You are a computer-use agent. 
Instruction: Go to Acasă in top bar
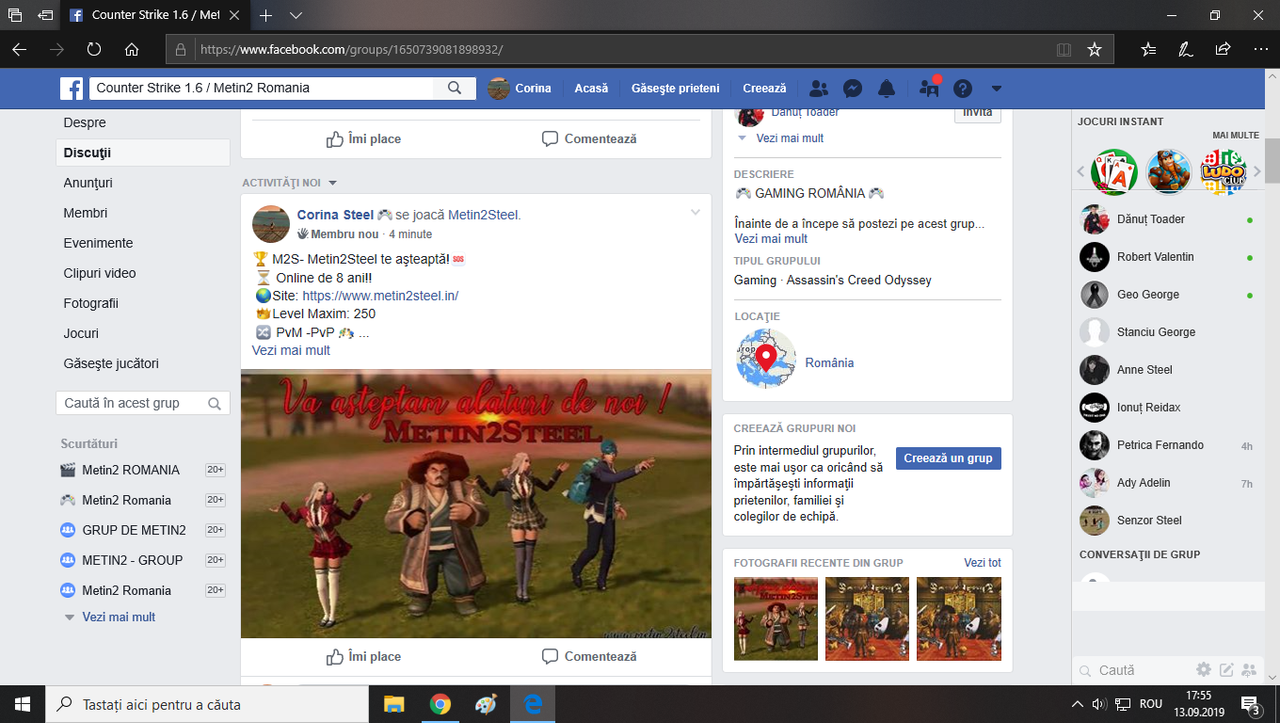pos(591,88)
